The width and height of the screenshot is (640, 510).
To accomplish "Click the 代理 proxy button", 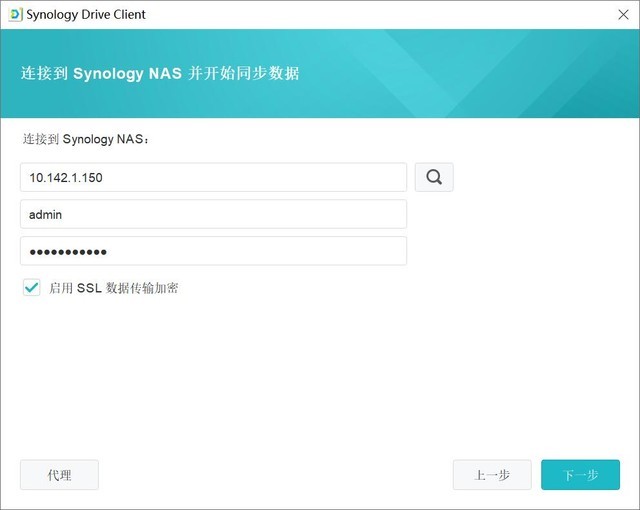I will (x=59, y=475).
